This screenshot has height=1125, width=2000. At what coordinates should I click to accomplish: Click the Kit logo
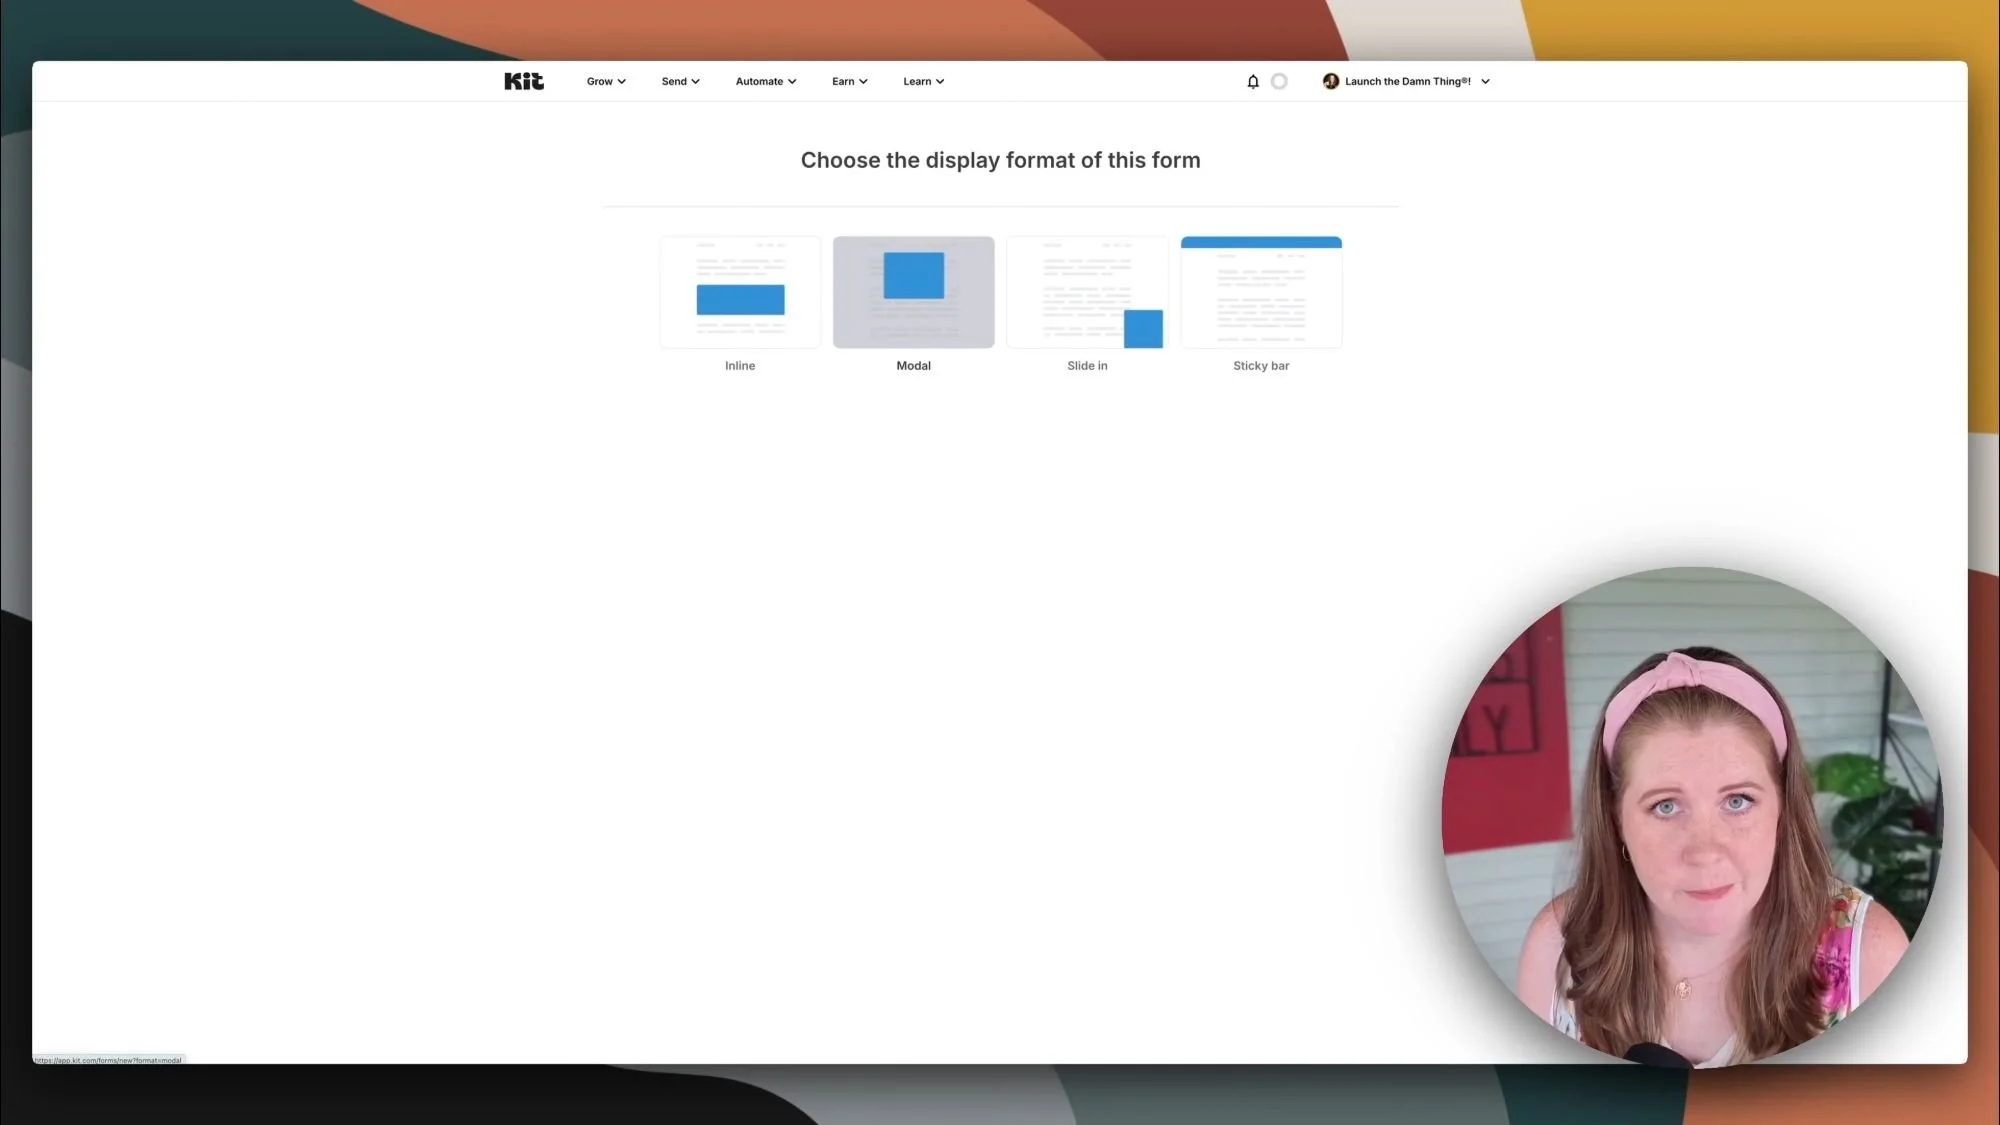(x=523, y=81)
